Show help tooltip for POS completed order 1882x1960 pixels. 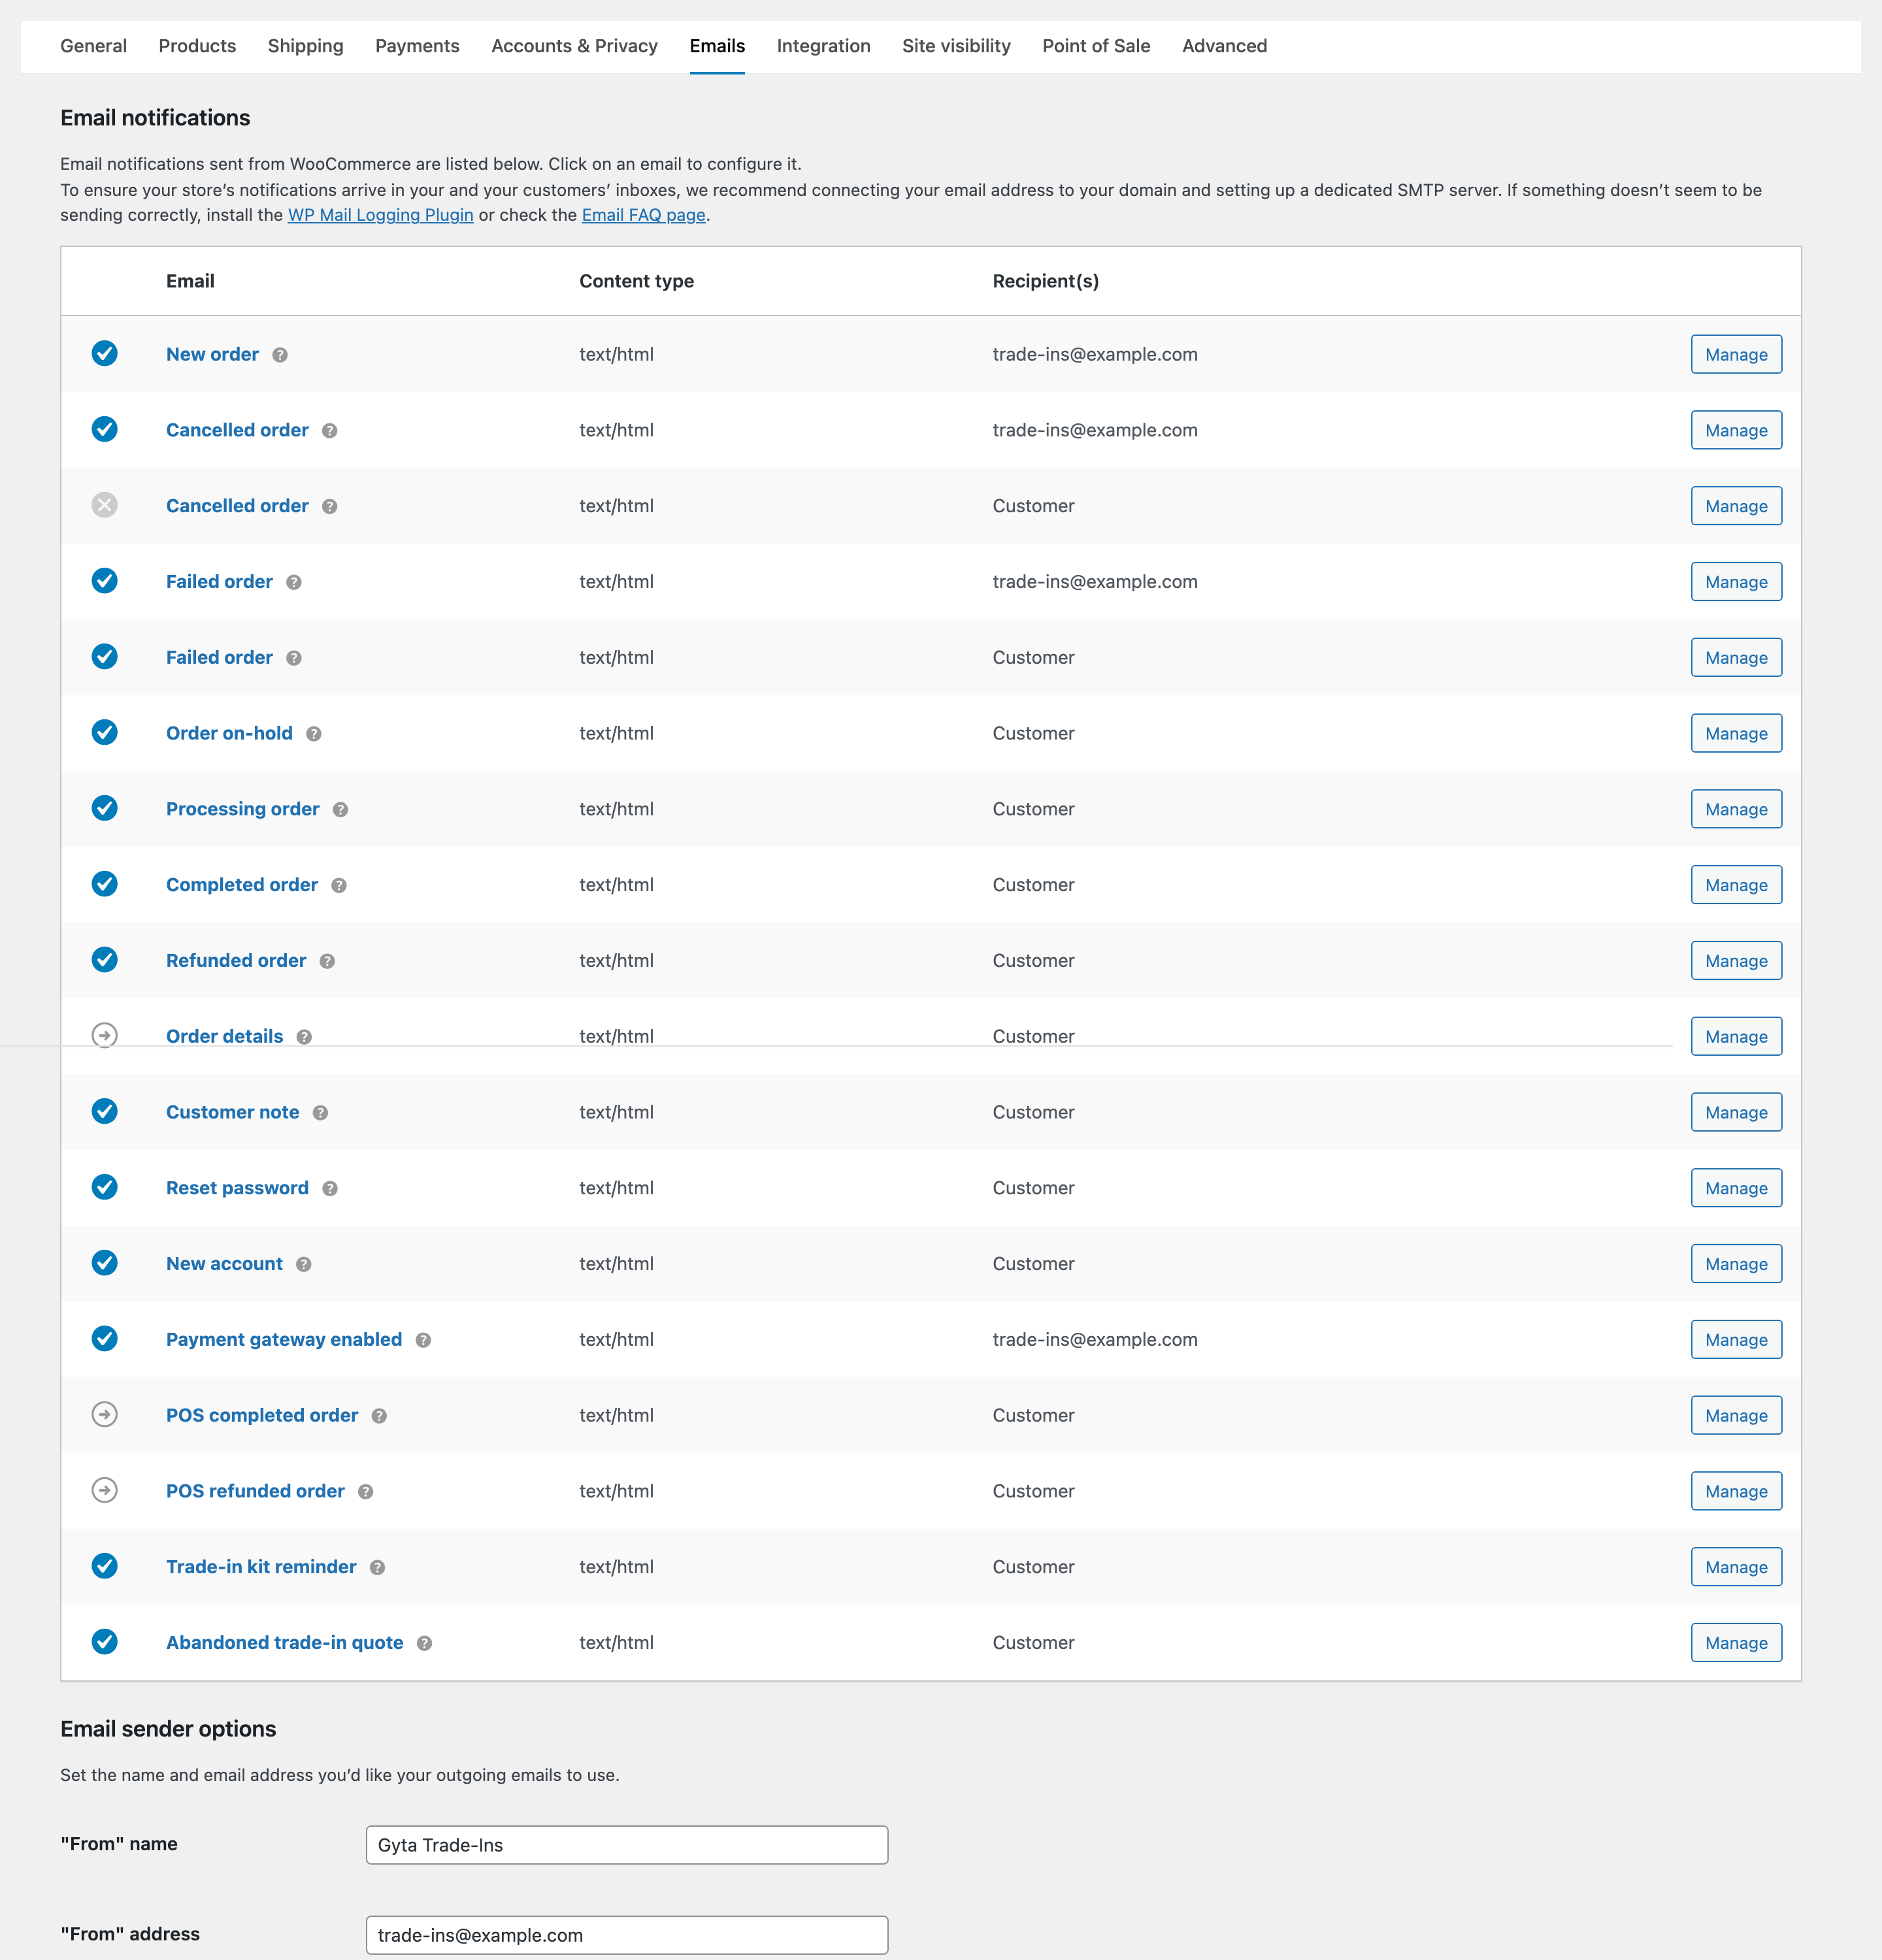[379, 1416]
